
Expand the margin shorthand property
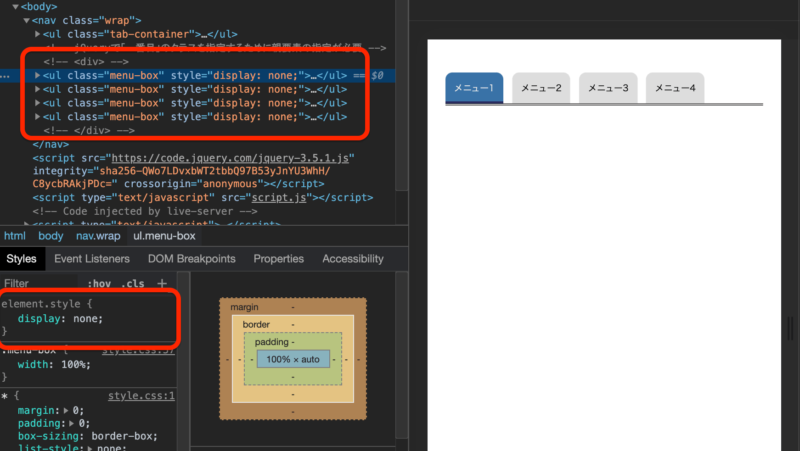[x=66, y=410]
